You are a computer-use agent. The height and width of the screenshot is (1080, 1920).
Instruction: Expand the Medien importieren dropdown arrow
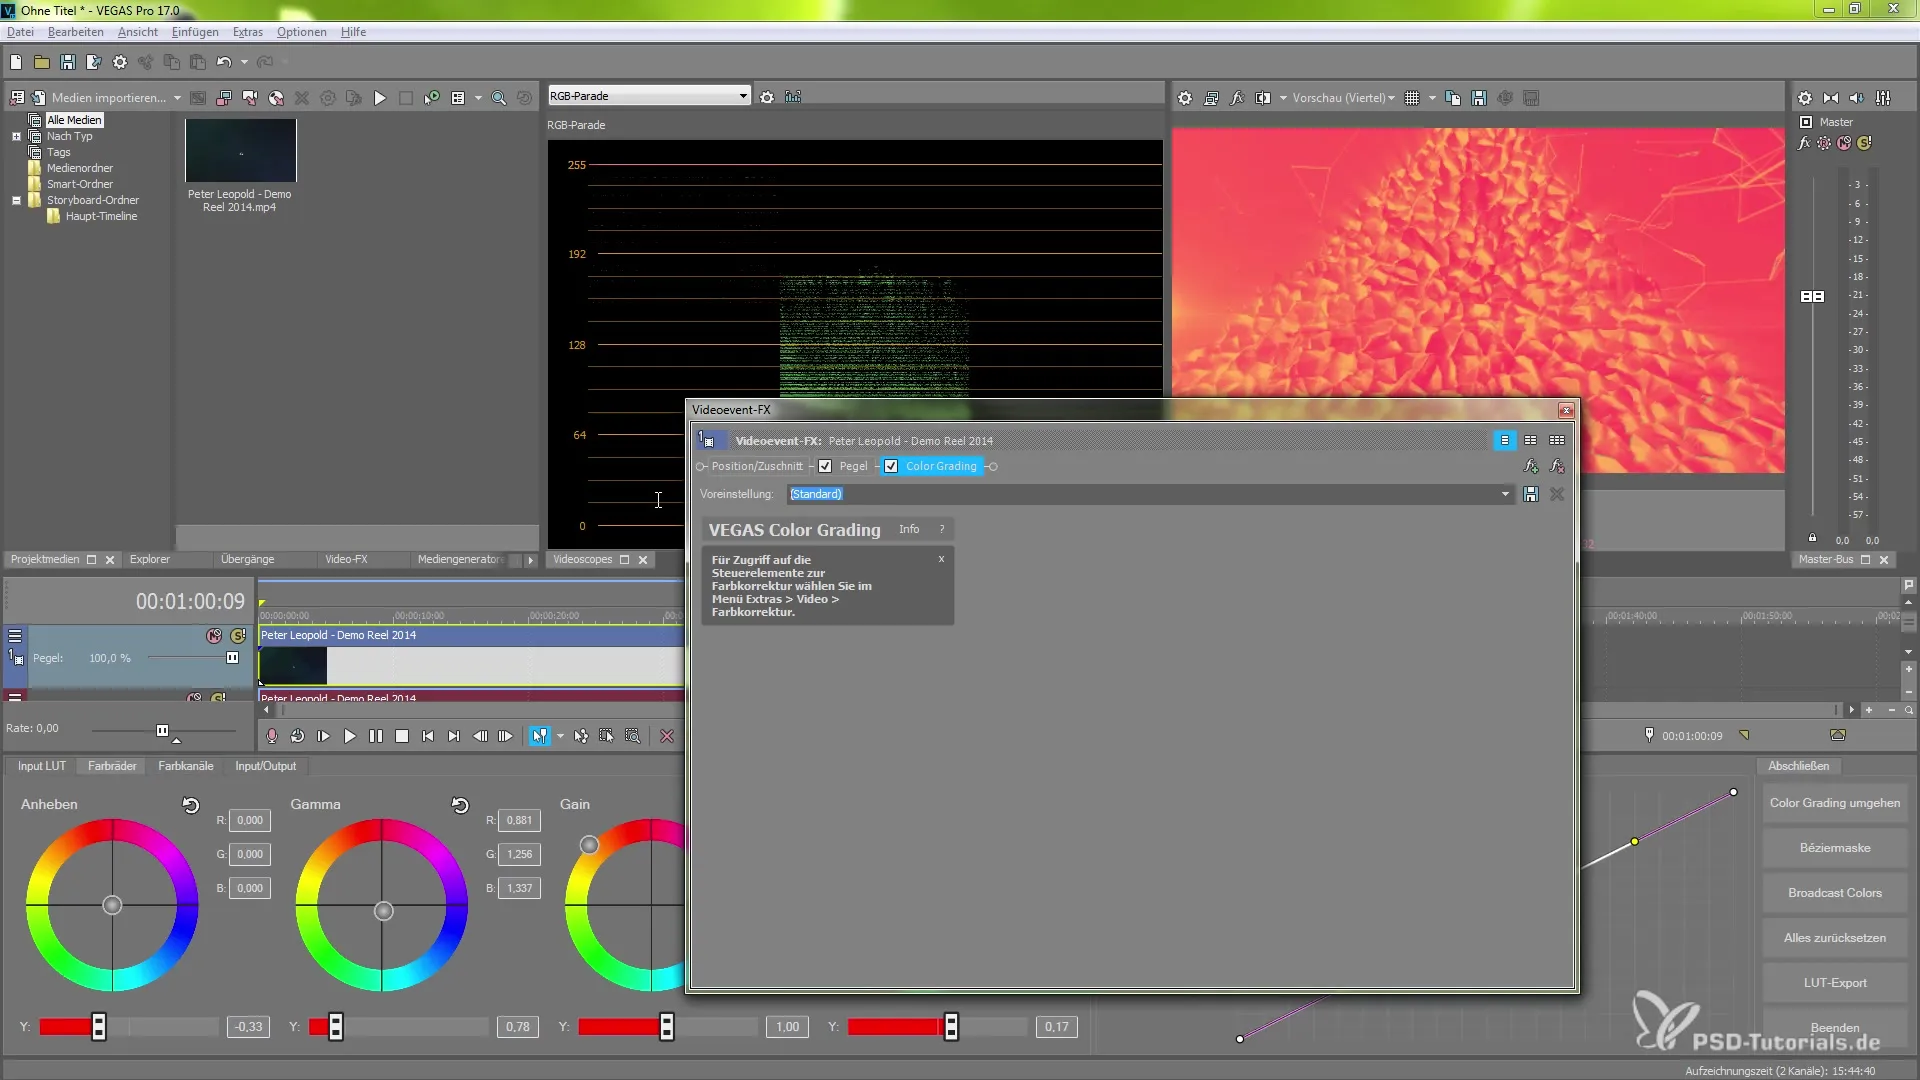point(177,98)
